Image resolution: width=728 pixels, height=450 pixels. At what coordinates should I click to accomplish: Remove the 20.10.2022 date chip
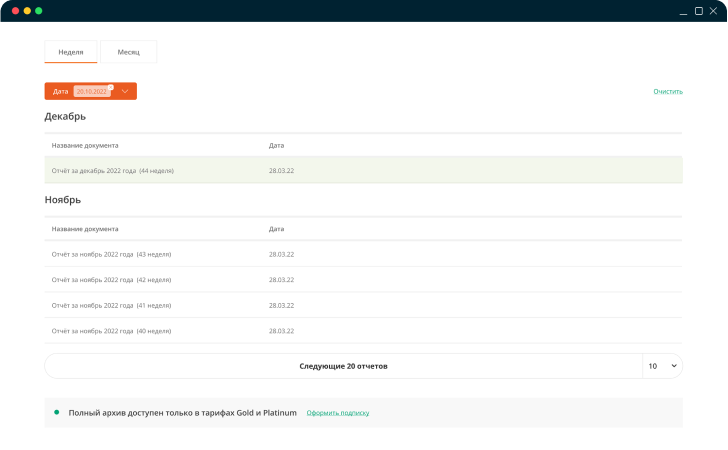111,87
